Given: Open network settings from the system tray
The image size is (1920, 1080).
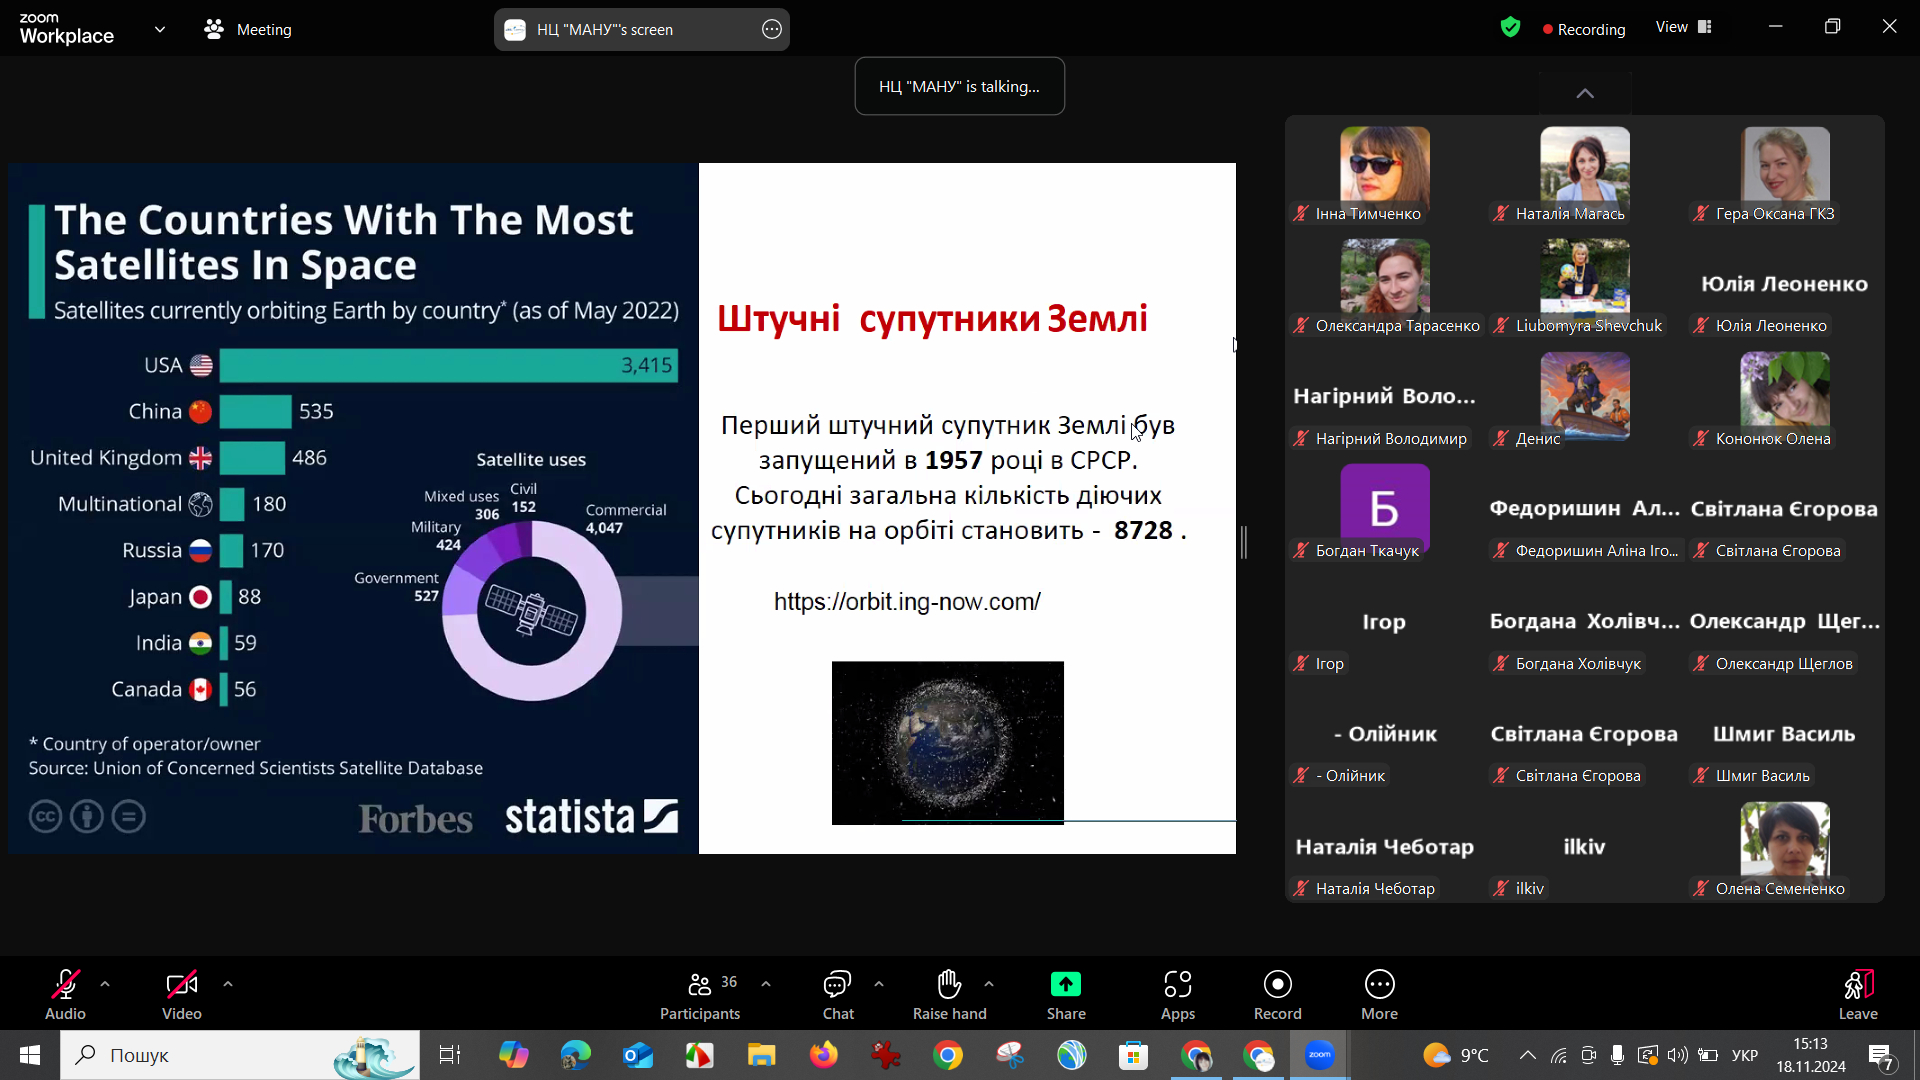Looking at the screenshot, I should click(x=1558, y=1055).
